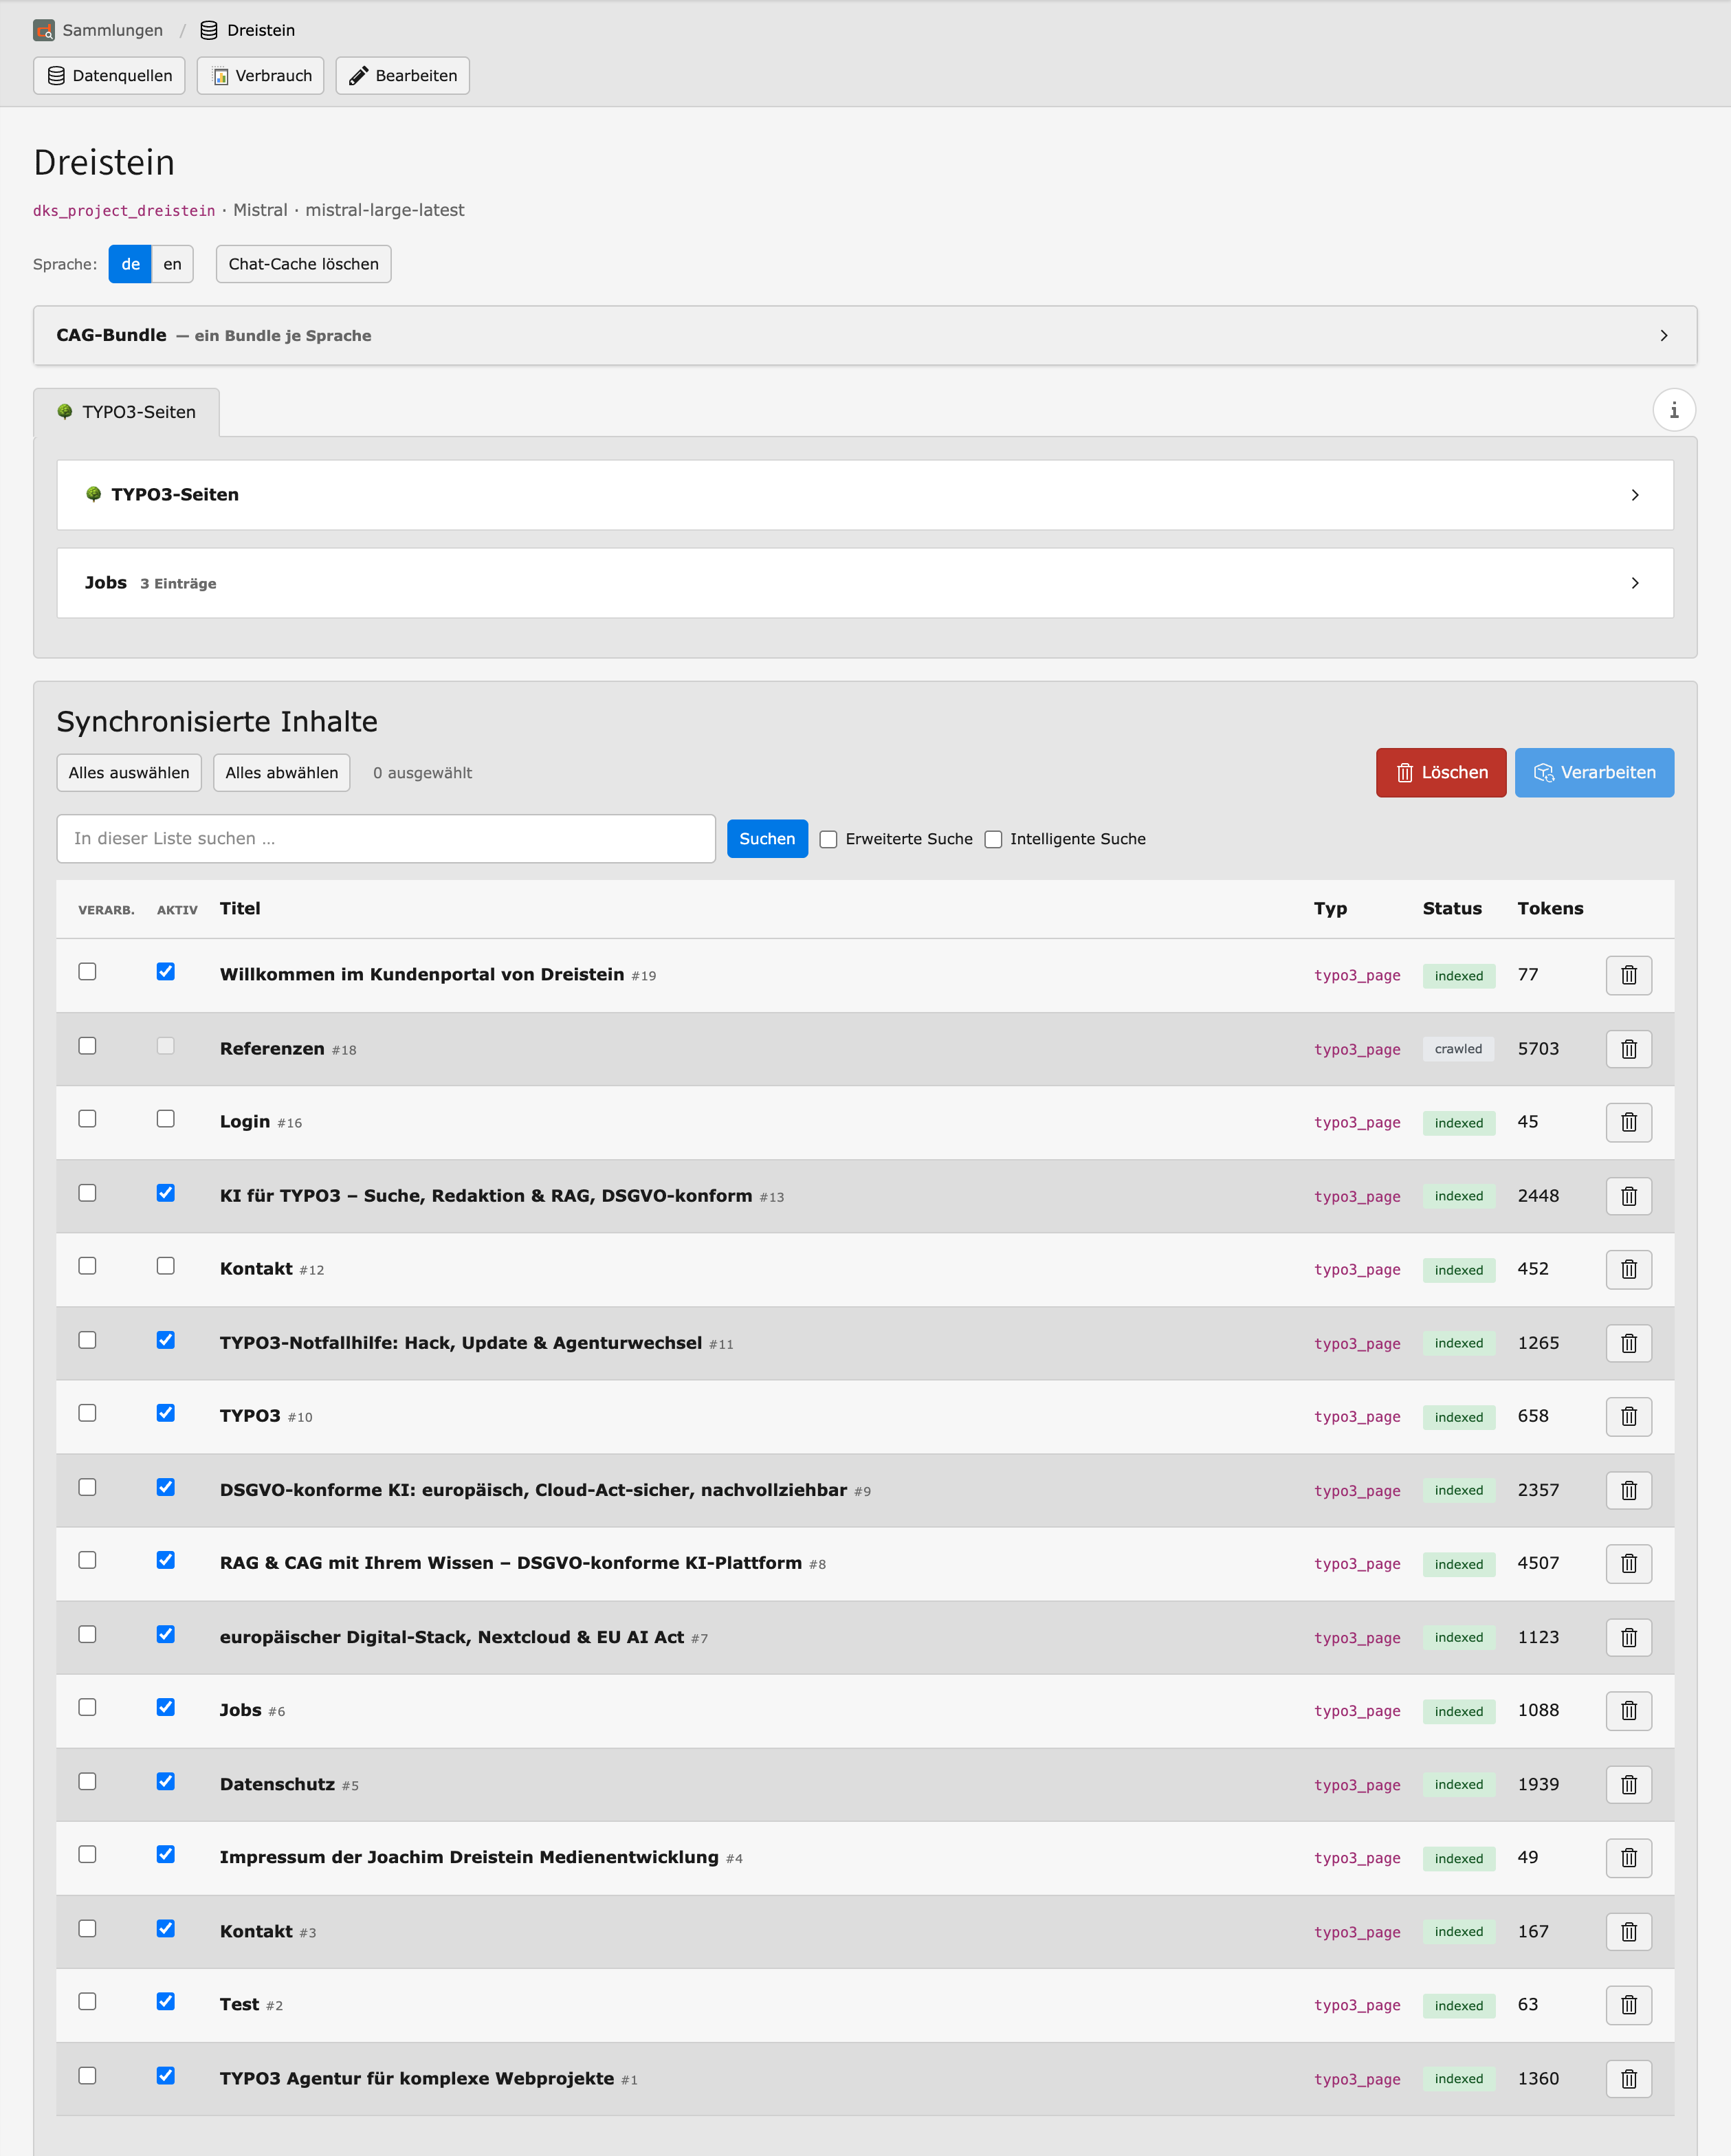Delete Jobs #6 row via trash icon
The image size is (1731, 2156).
[1628, 1711]
